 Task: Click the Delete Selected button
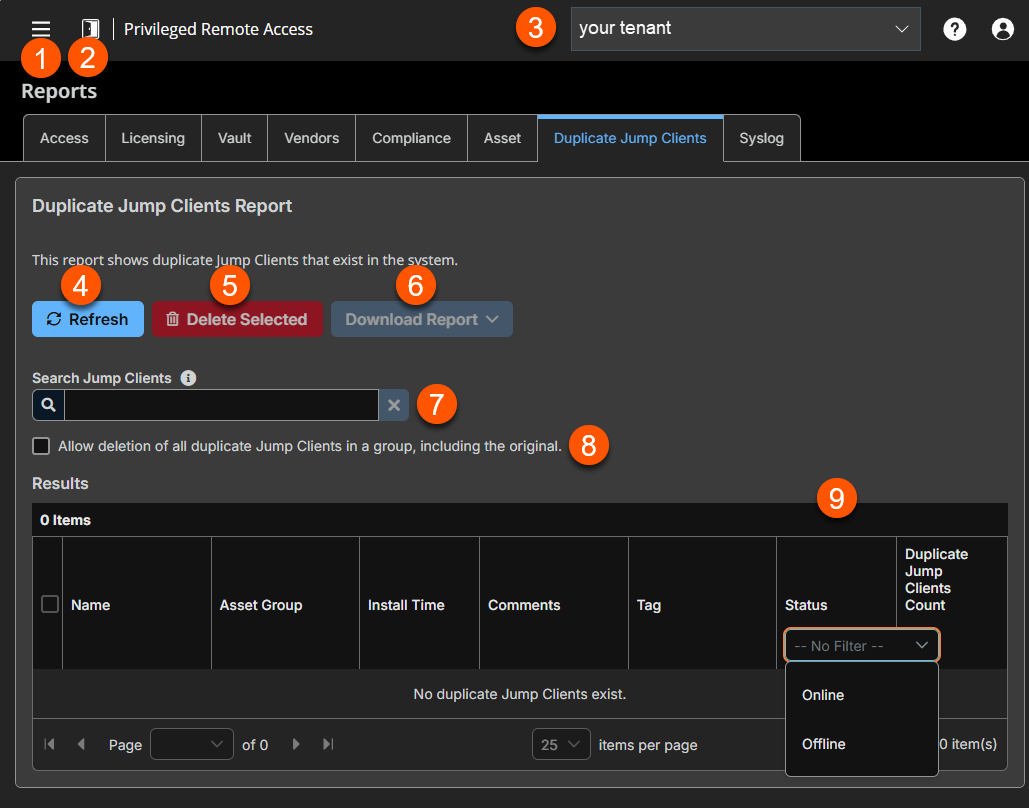[x=237, y=319]
